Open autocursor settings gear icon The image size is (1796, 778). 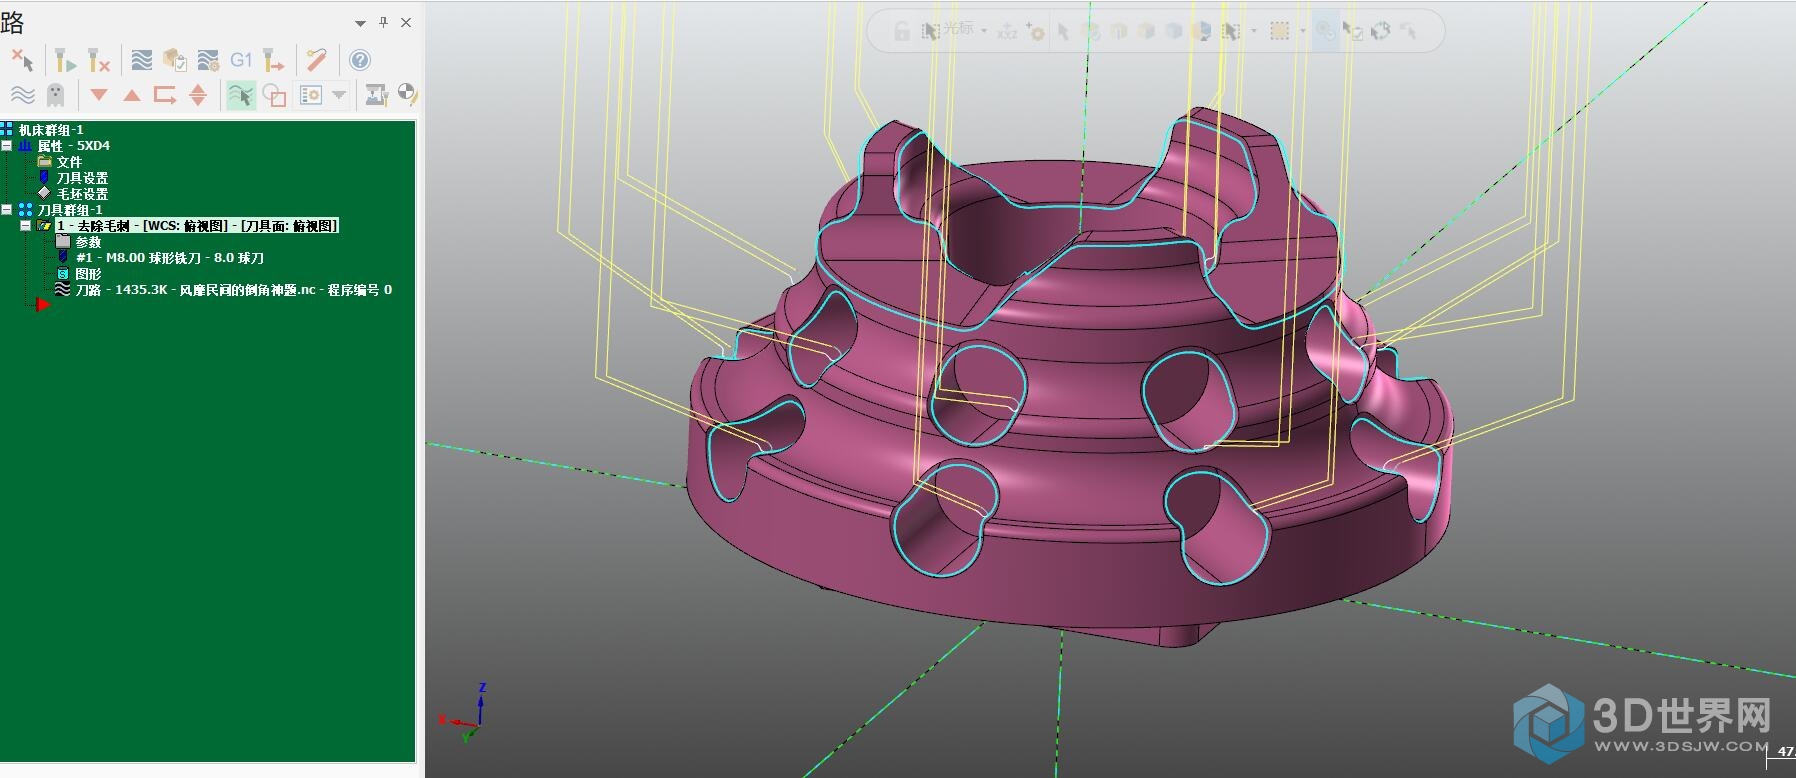click(1035, 31)
